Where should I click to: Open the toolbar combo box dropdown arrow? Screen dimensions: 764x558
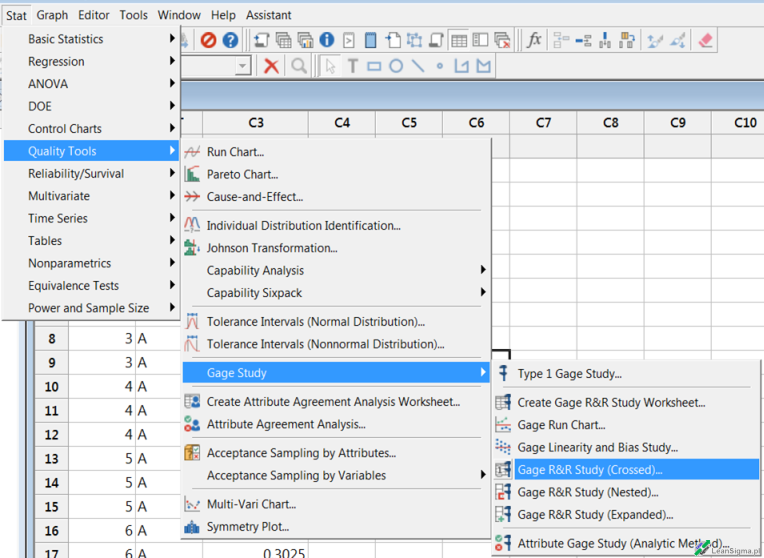[x=243, y=67]
